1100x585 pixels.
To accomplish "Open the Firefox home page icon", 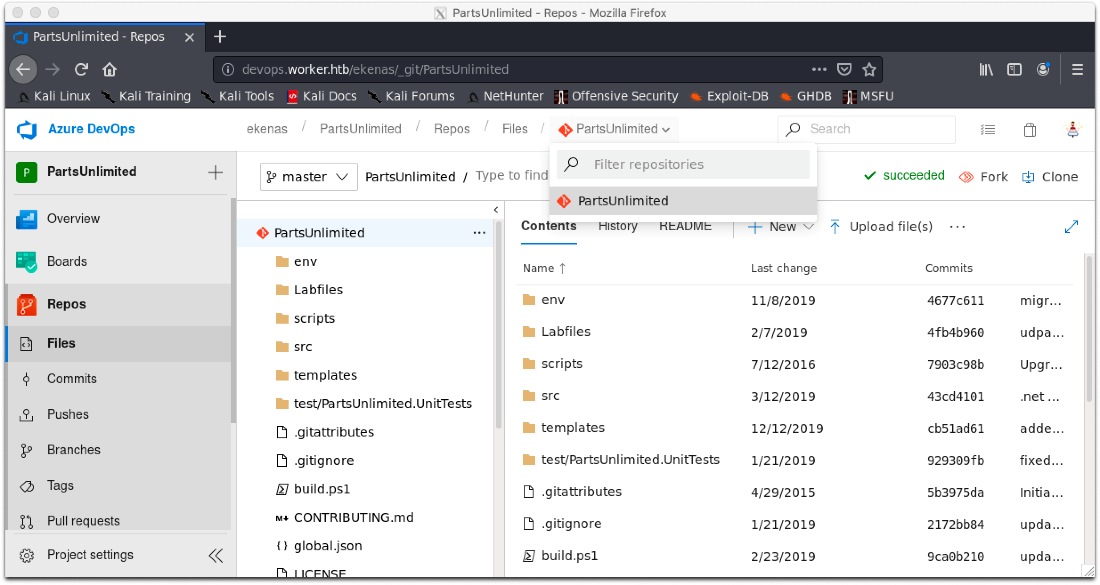I will (x=109, y=69).
